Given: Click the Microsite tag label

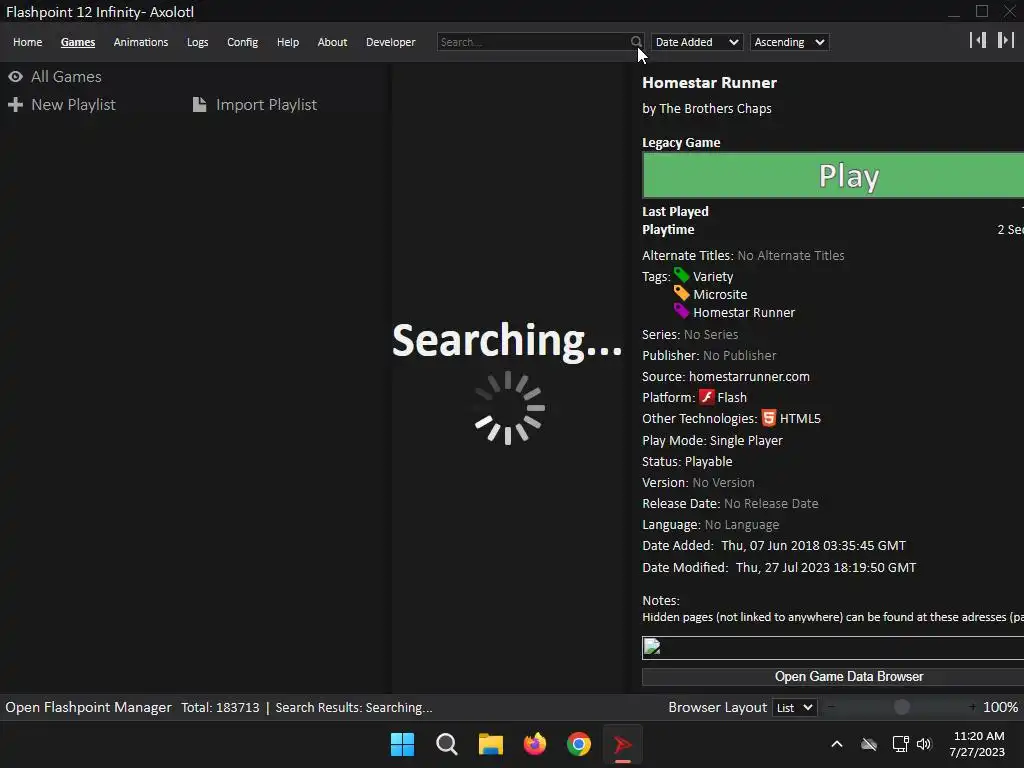Looking at the screenshot, I should pos(720,295).
